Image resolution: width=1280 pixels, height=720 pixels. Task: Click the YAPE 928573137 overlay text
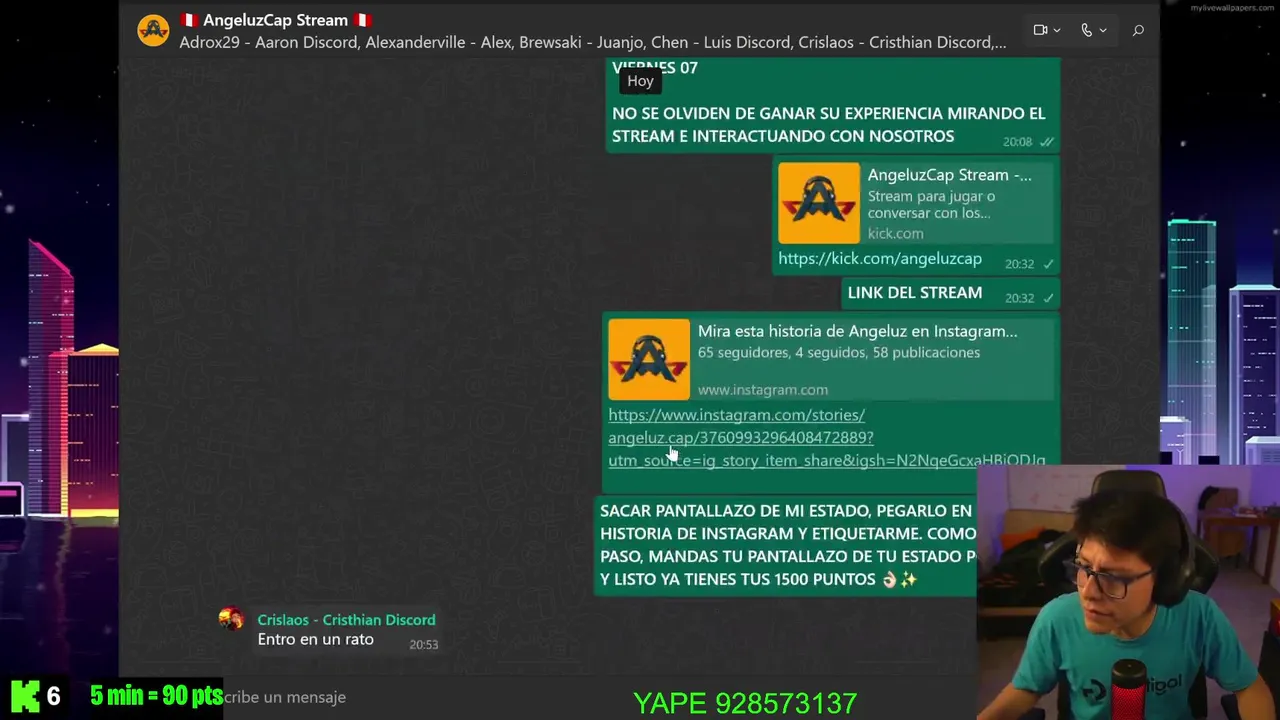click(745, 704)
